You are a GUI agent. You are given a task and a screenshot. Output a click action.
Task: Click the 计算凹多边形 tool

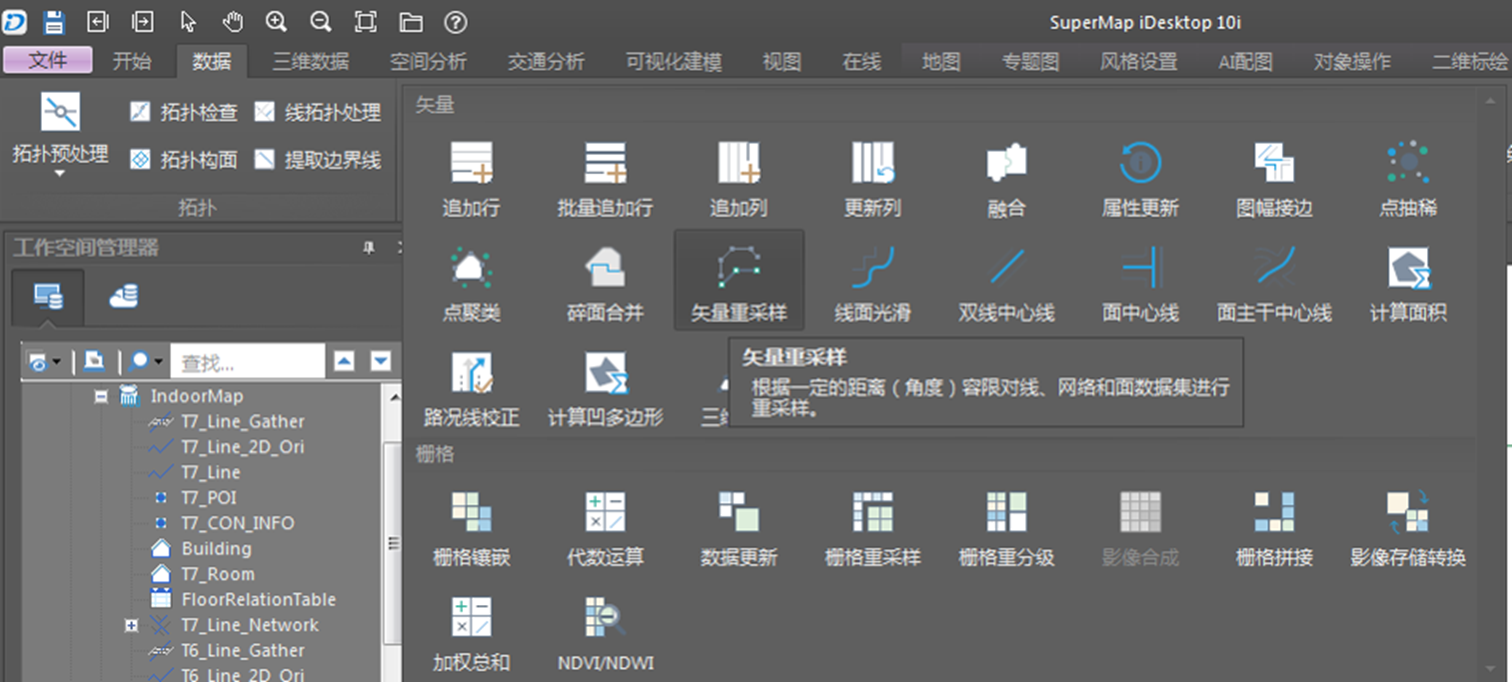coord(605,389)
